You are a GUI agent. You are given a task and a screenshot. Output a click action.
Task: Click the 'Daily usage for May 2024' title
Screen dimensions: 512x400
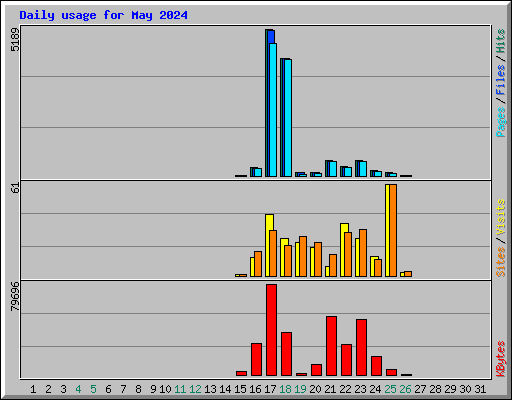point(103,15)
